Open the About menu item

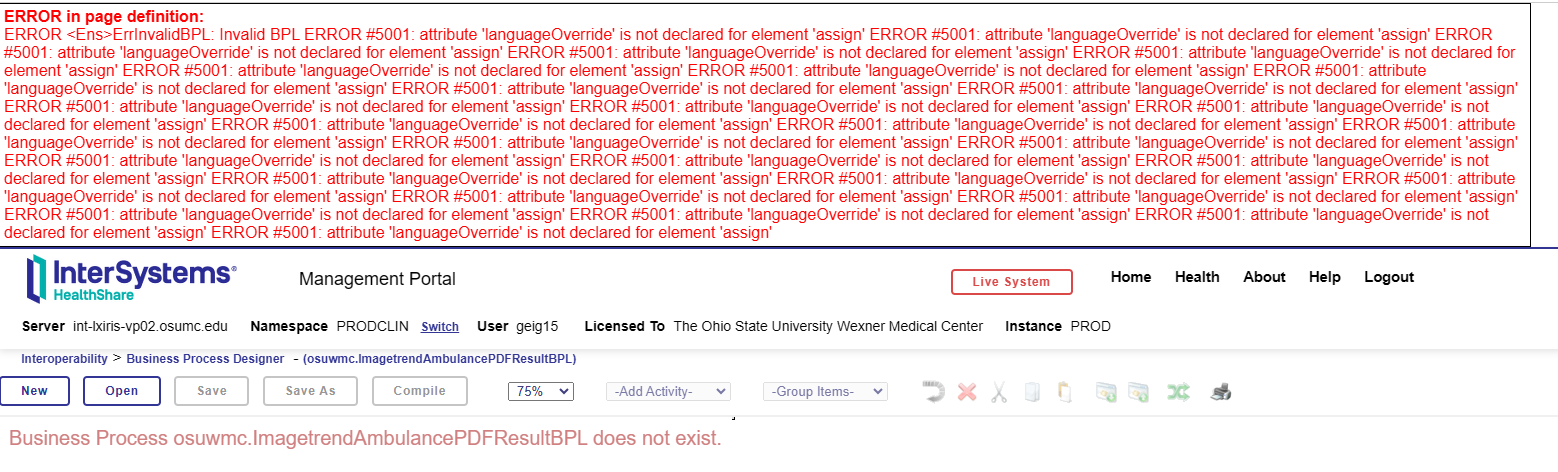tap(1264, 277)
